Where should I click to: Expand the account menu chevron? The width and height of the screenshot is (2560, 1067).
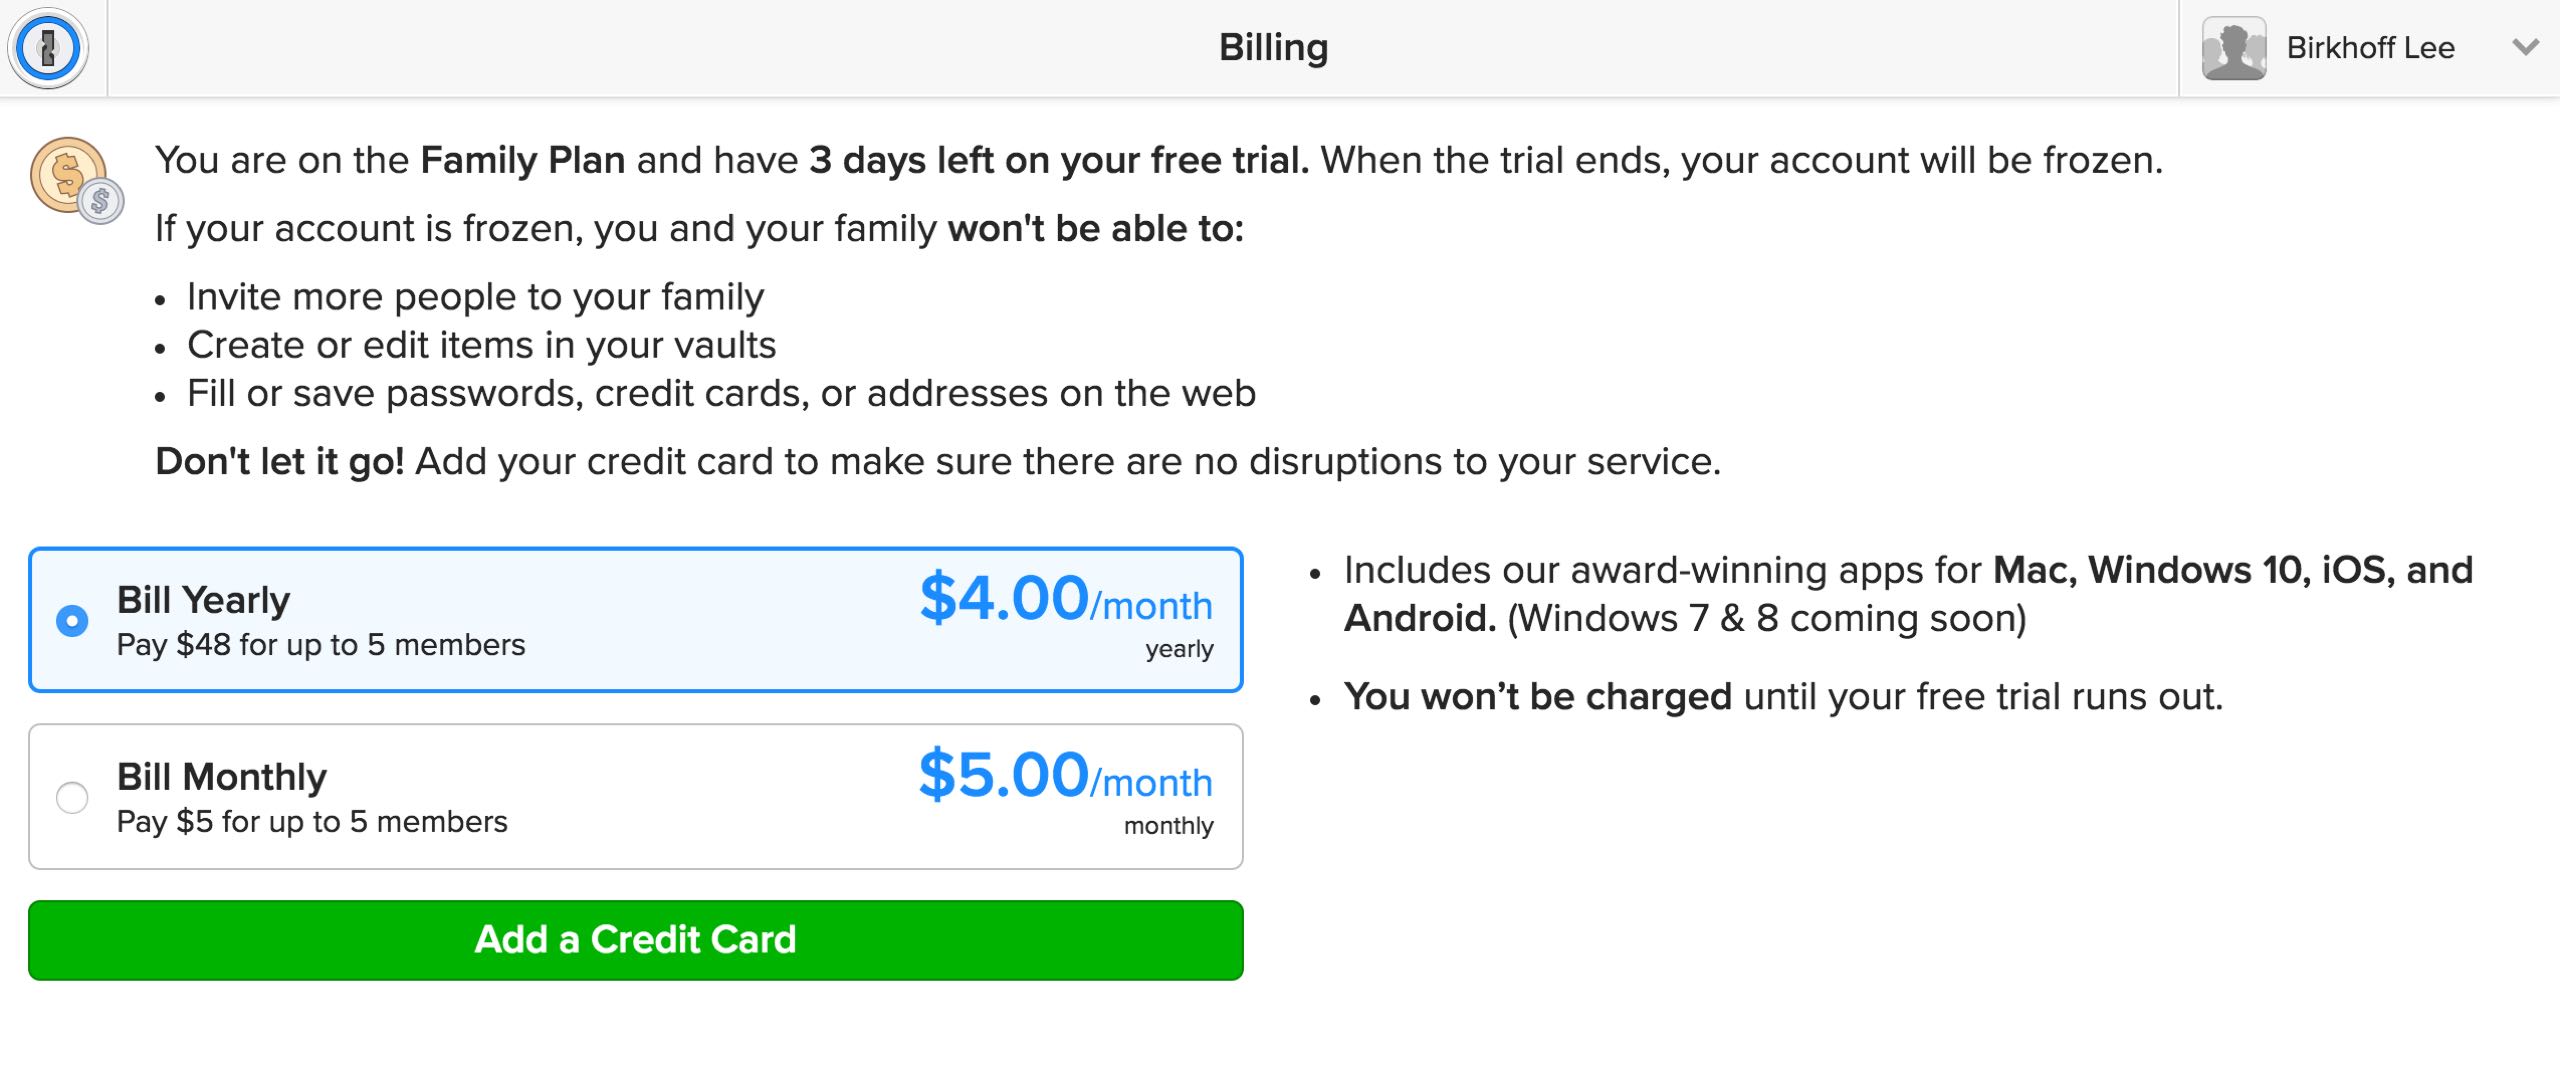pyautogui.click(x=2525, y=47)
